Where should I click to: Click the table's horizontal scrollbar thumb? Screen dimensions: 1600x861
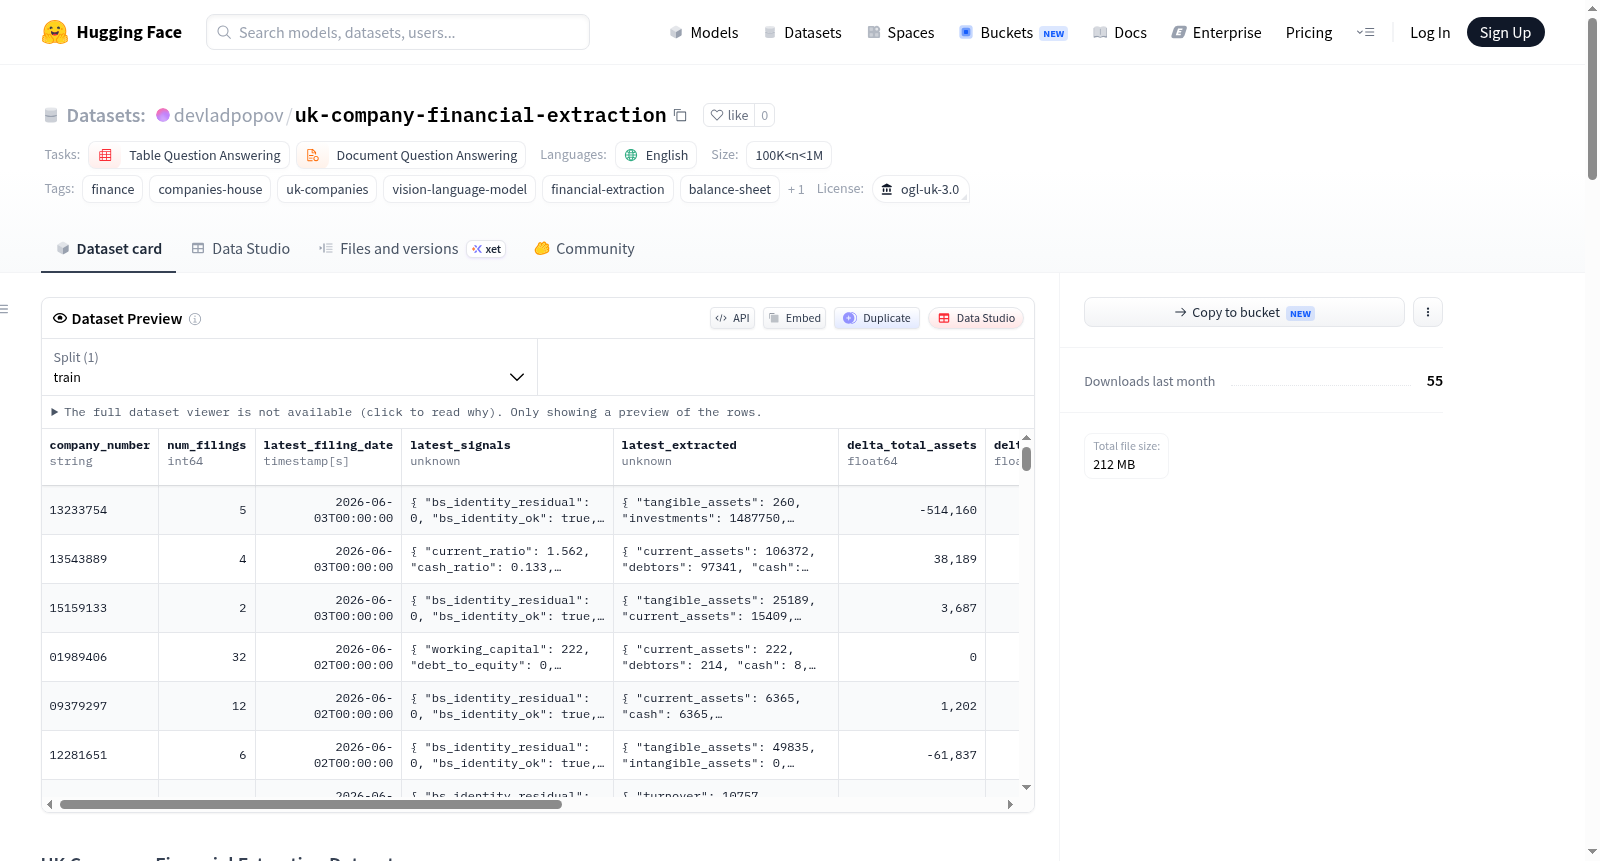tap(310, 804)
